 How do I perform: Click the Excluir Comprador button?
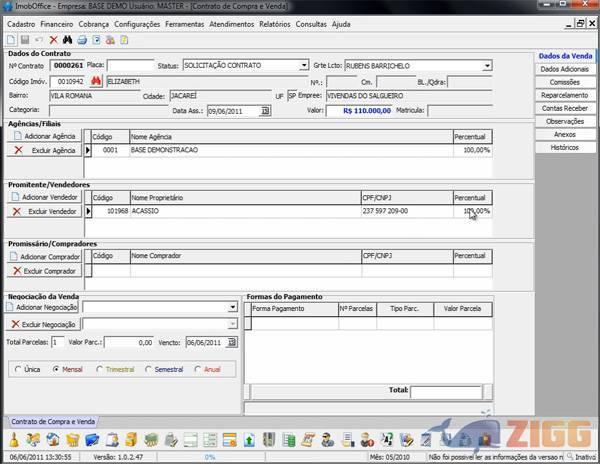point(44,271)
